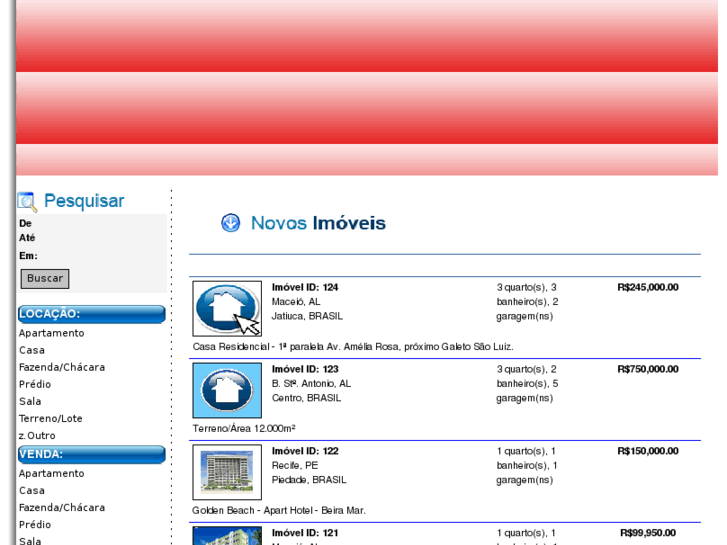
Task: Open Prédio under LOCAÇÃO
Action: (35, 385)
